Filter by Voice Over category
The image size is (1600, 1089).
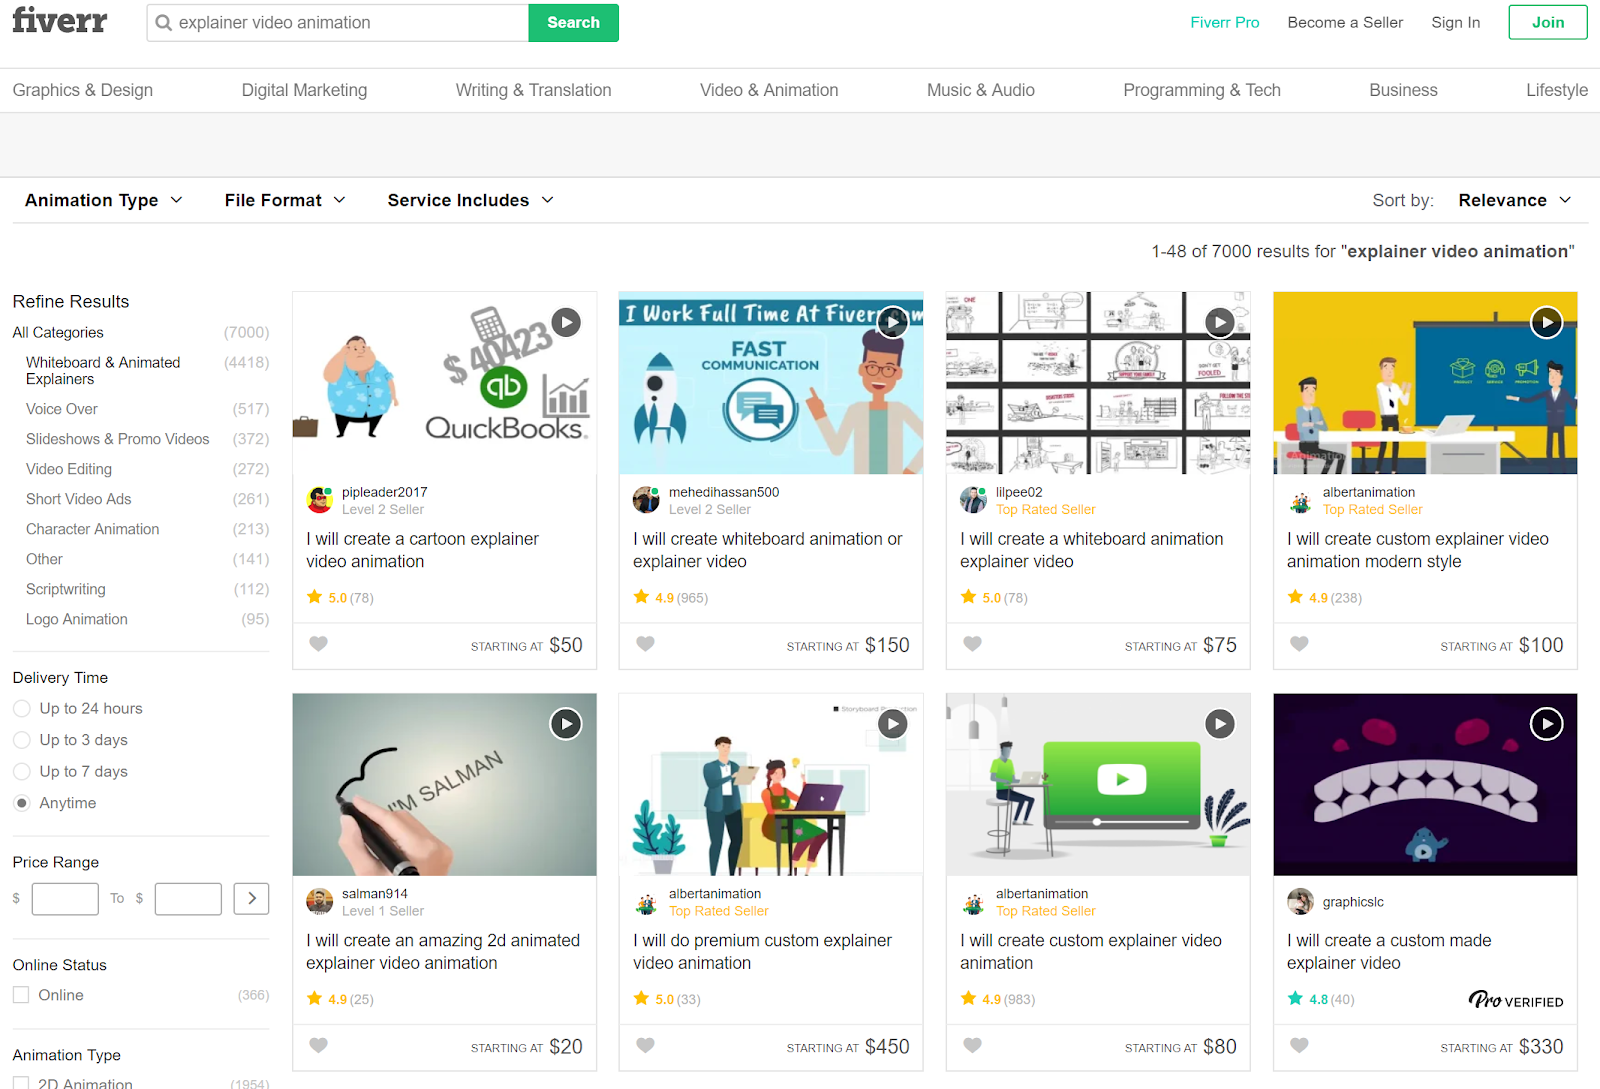click(62, 409)
